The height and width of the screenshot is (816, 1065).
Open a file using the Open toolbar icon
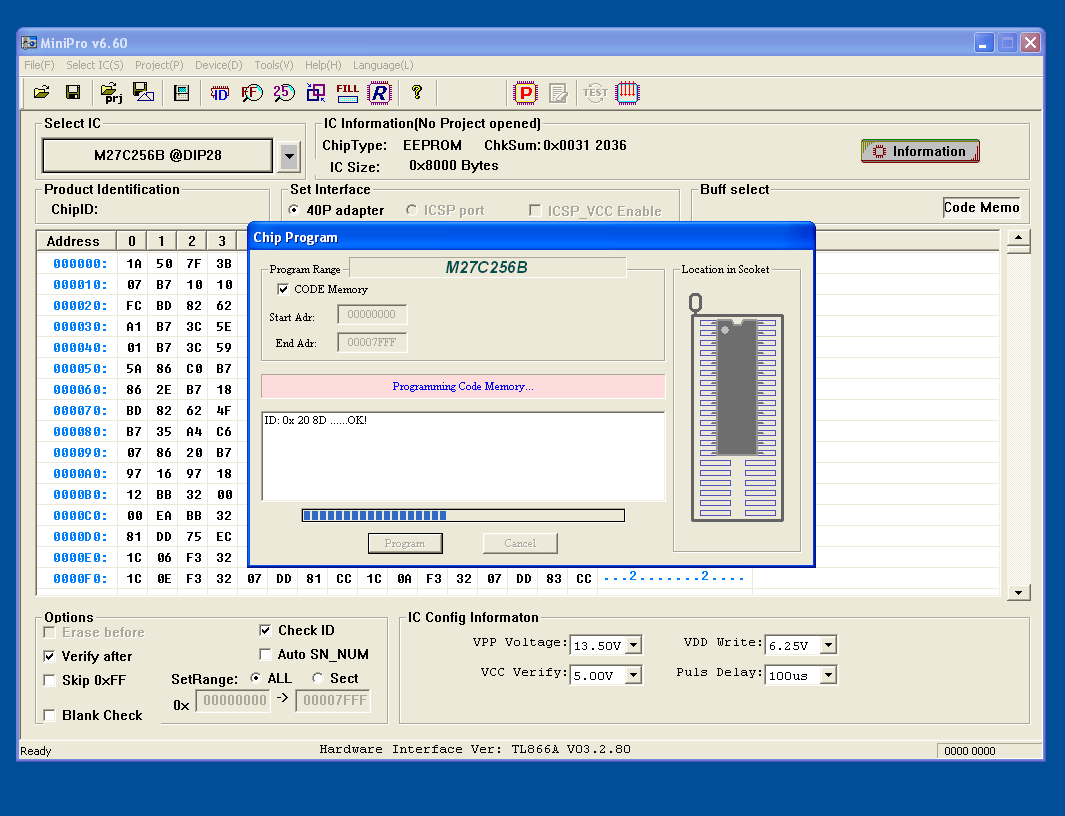tap(40, 92)
